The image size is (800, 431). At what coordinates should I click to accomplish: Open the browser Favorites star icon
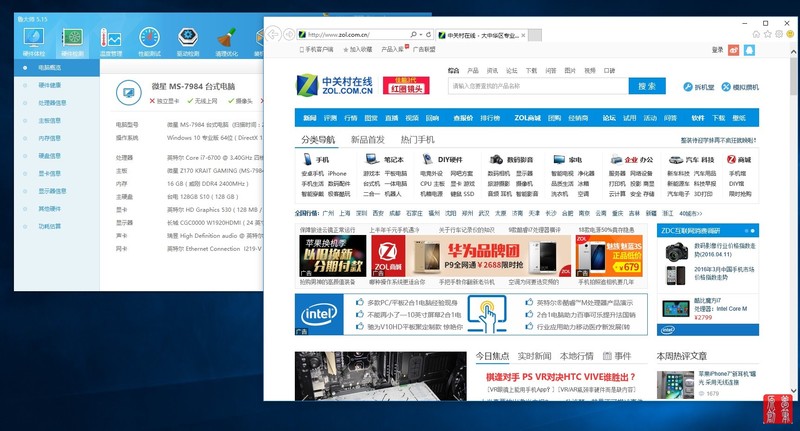(x=767, y=34)
